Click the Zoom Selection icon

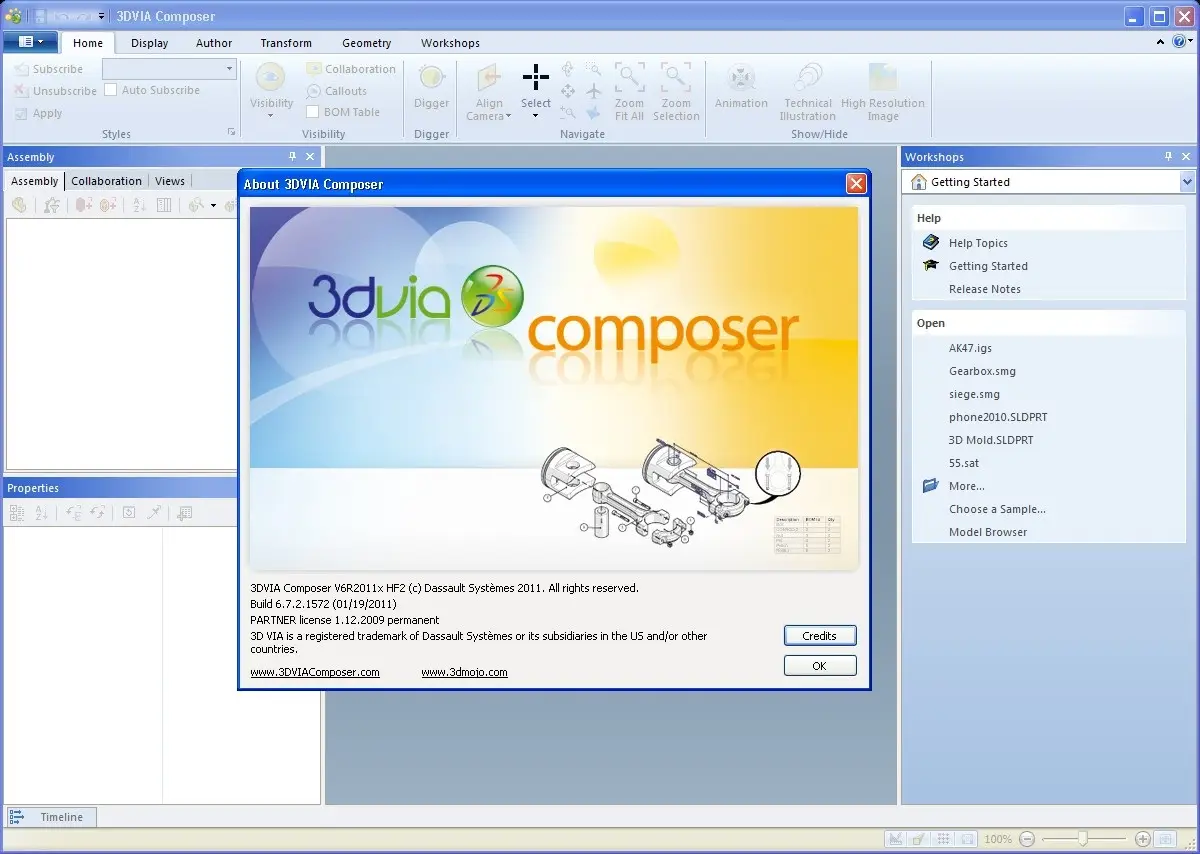[x=676, y=77]
